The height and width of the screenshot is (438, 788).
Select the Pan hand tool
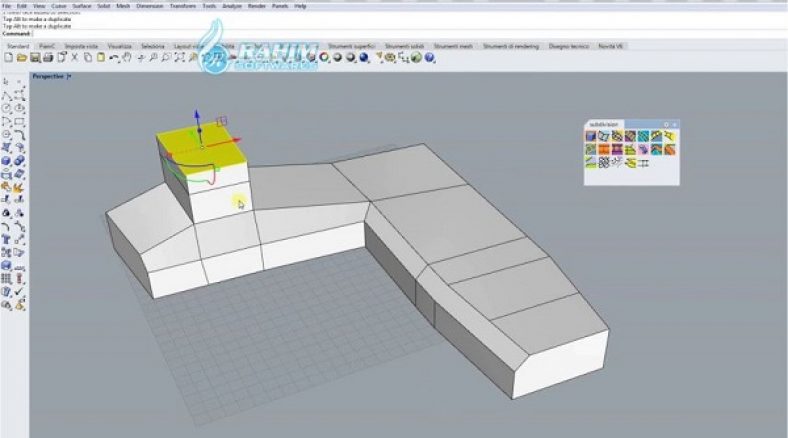(x=127, y=58)
